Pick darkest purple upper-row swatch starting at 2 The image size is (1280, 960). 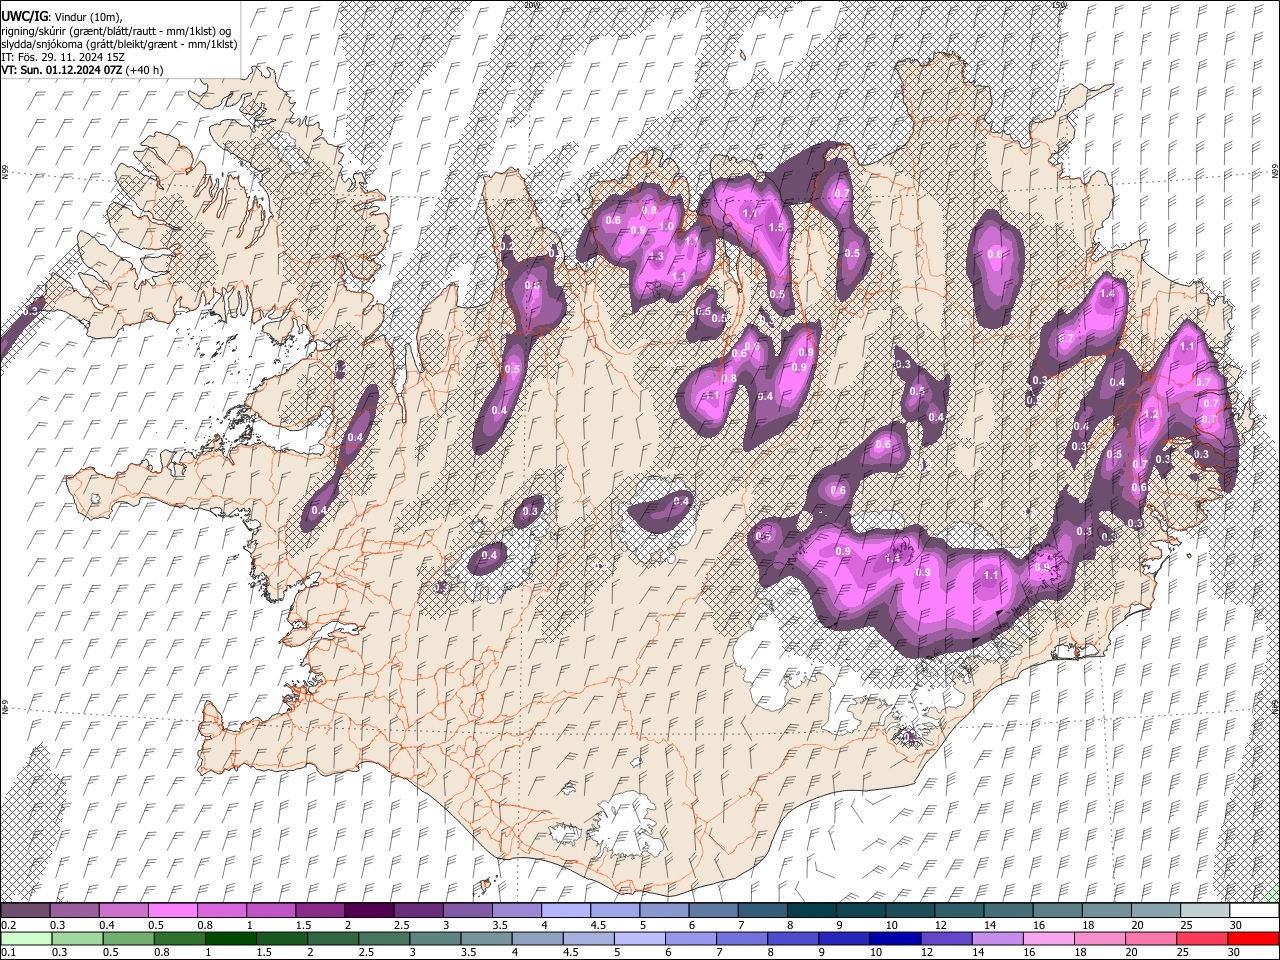pos(369,910)
